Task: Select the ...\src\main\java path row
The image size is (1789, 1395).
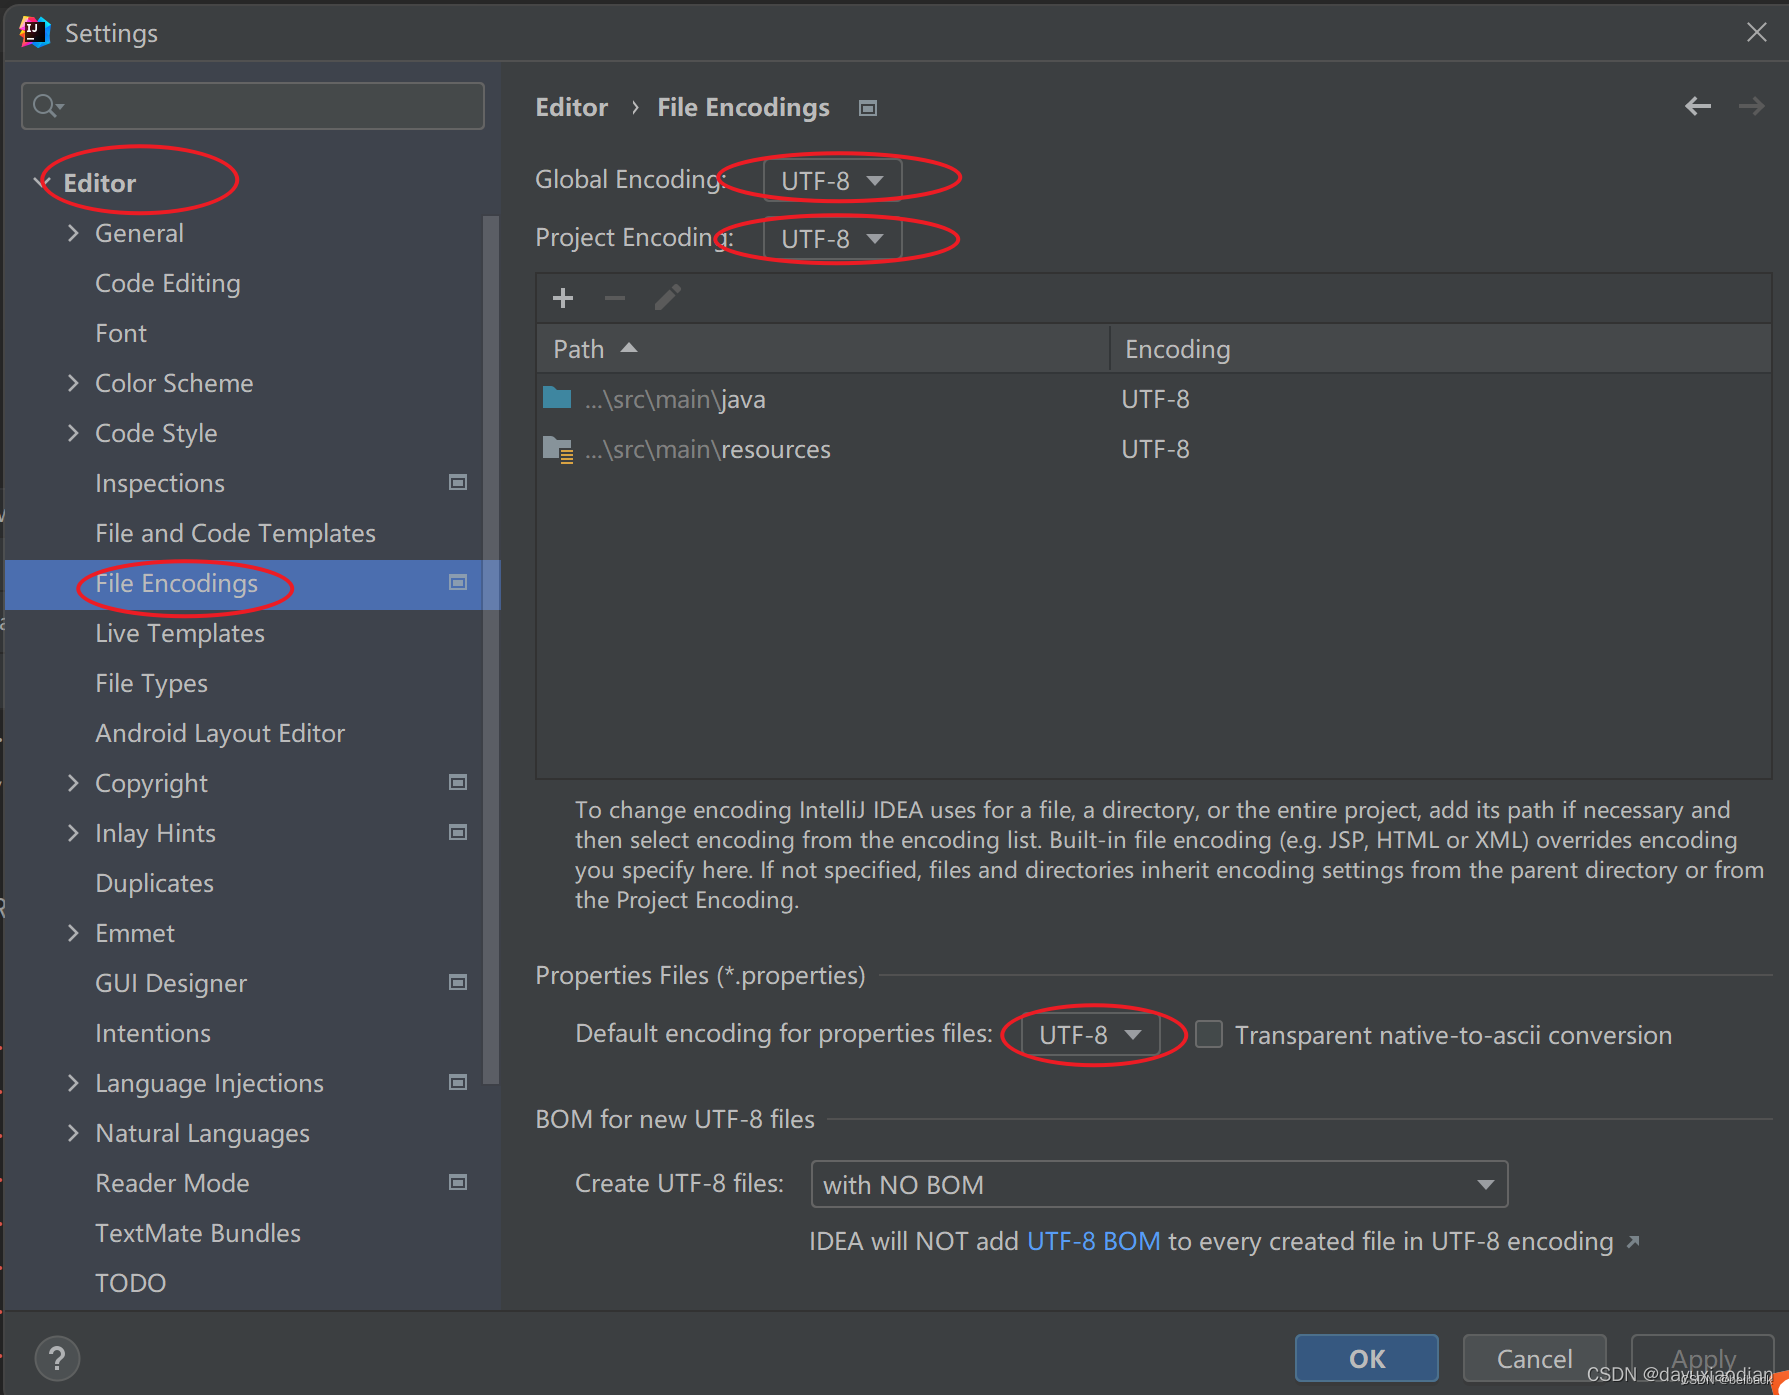Action: pos(823,399)
